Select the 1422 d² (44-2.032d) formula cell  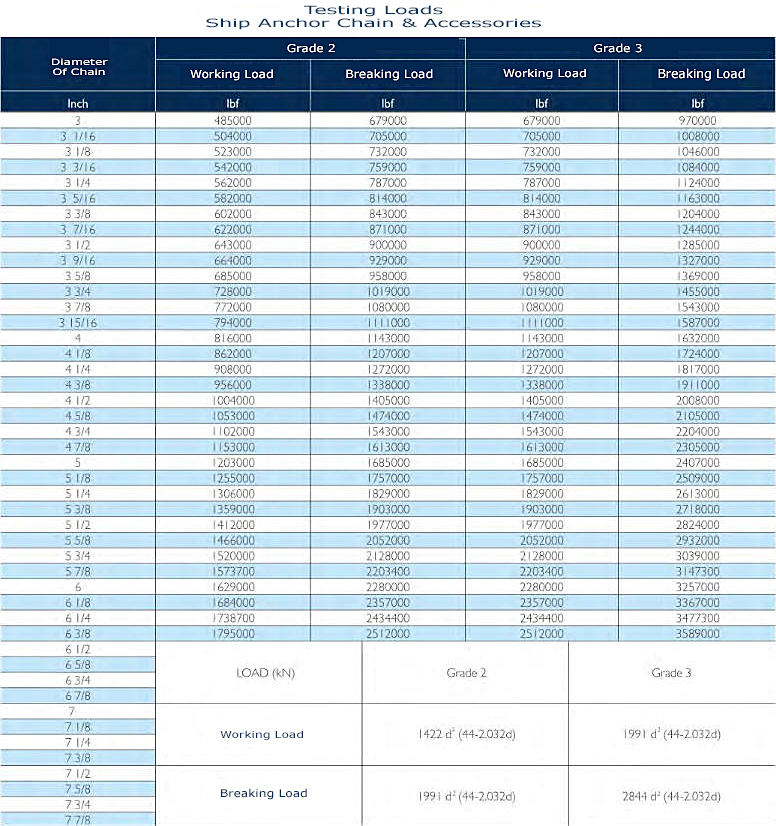465,735
